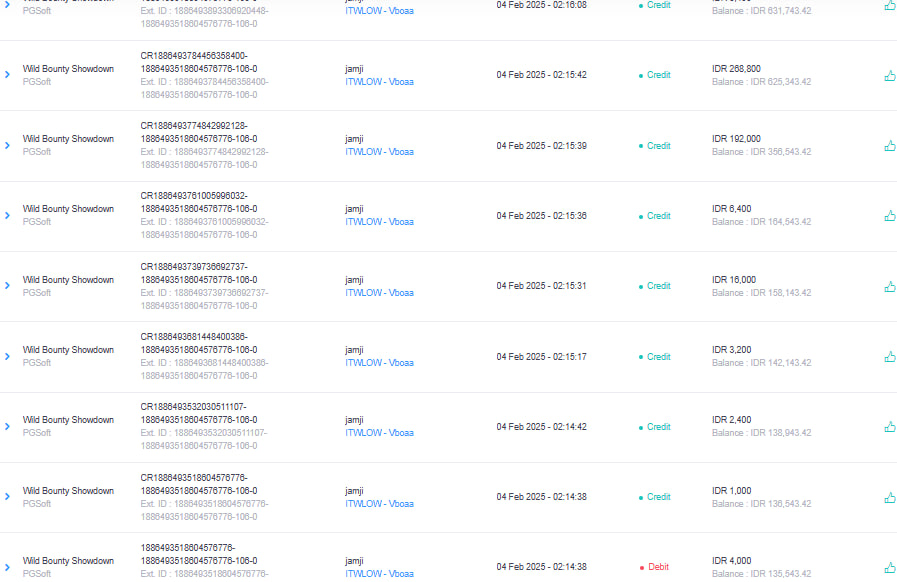Open ITWLOW - Vboaa link in 02:15:39 row
This screenshot has width=897, height=582.
[379, 152]
